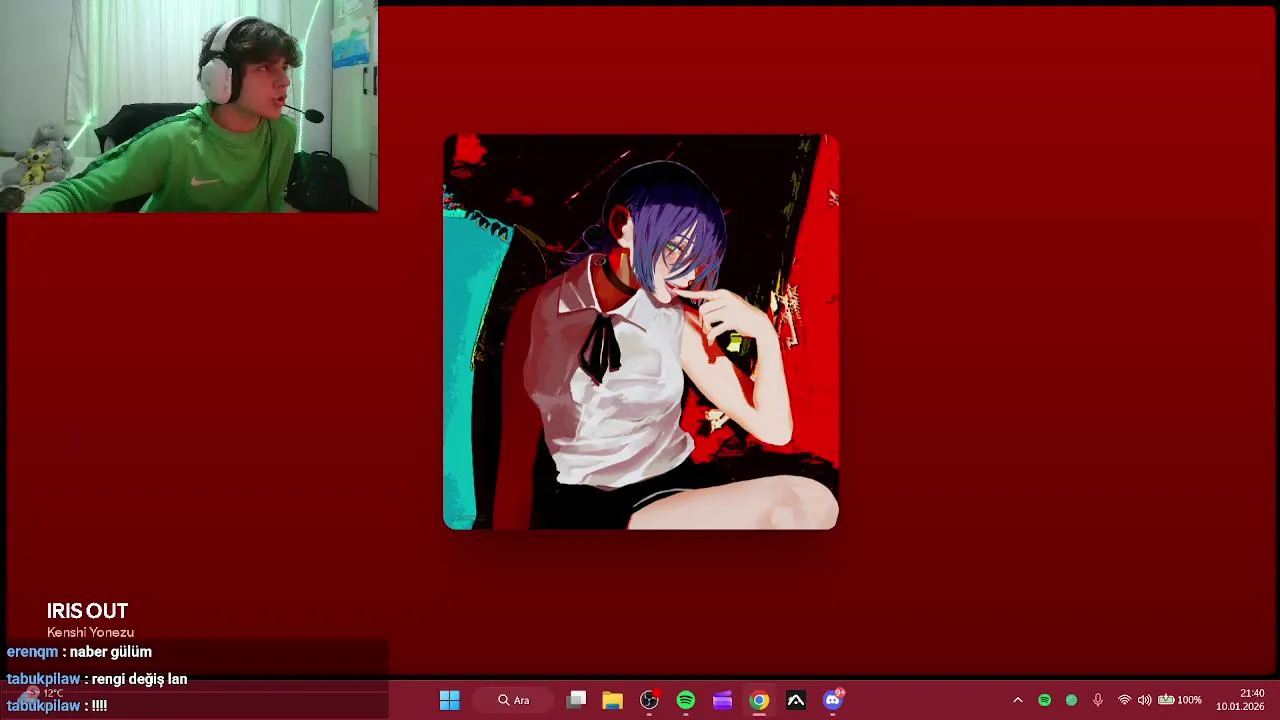
Task: Click the webcam overlay video
Action: 189,106
